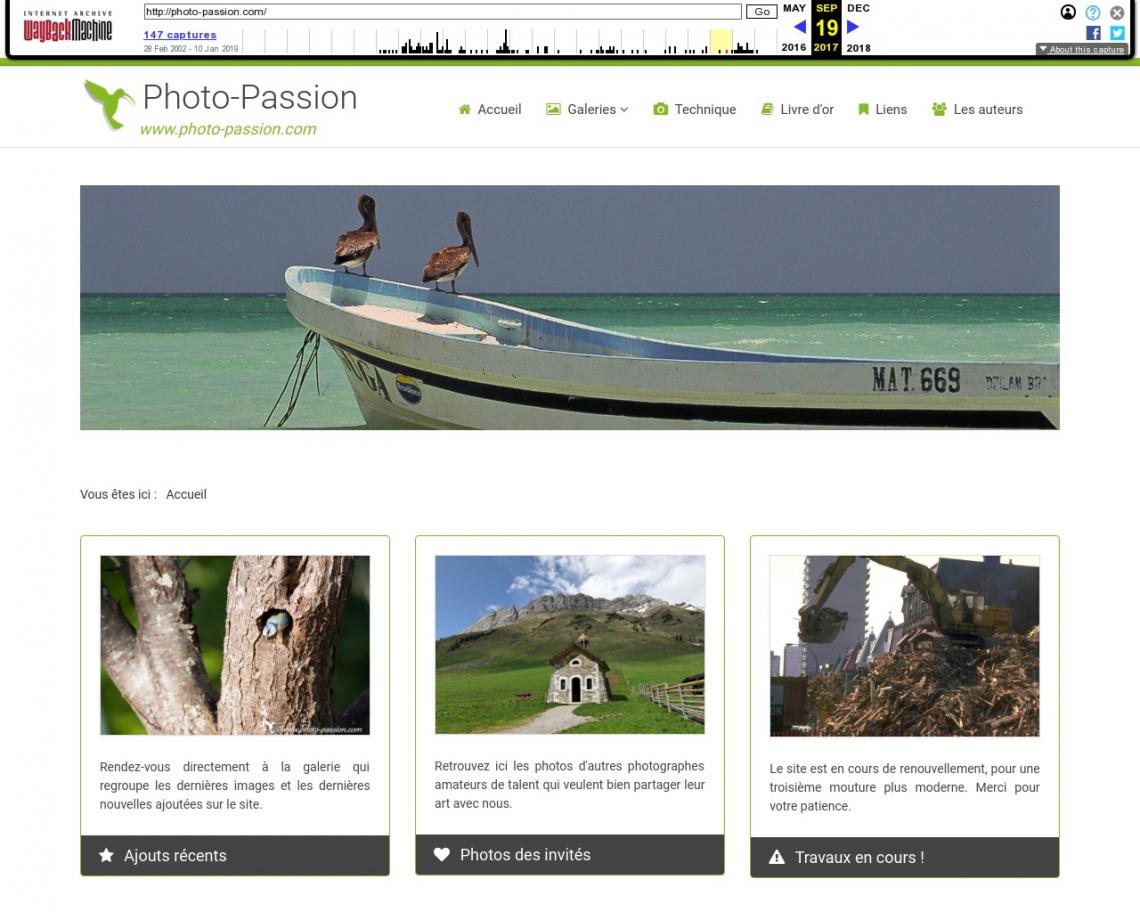Open the Livre d'or page
The width and height of the screenshot is (1140, 912).
pos(797,109)
